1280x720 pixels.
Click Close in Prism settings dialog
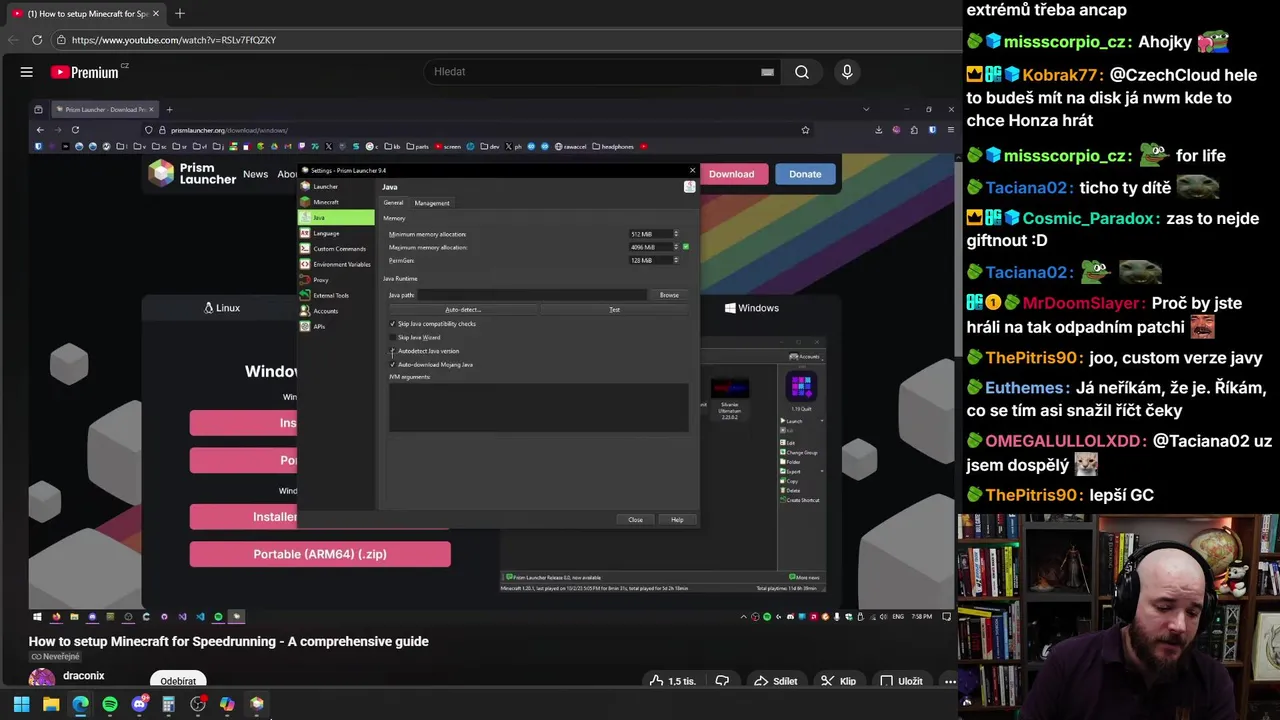[x=635, y=520]
